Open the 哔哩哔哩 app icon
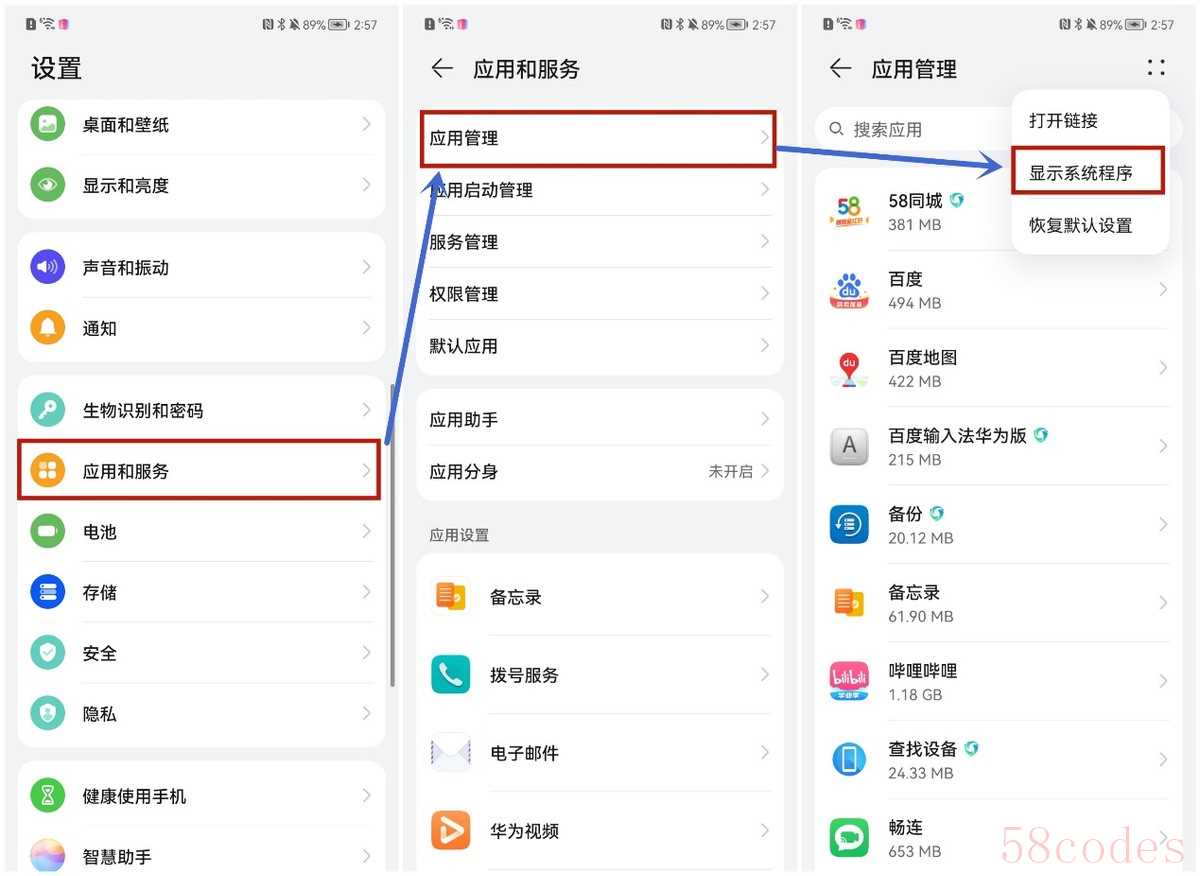 (850, 681)
